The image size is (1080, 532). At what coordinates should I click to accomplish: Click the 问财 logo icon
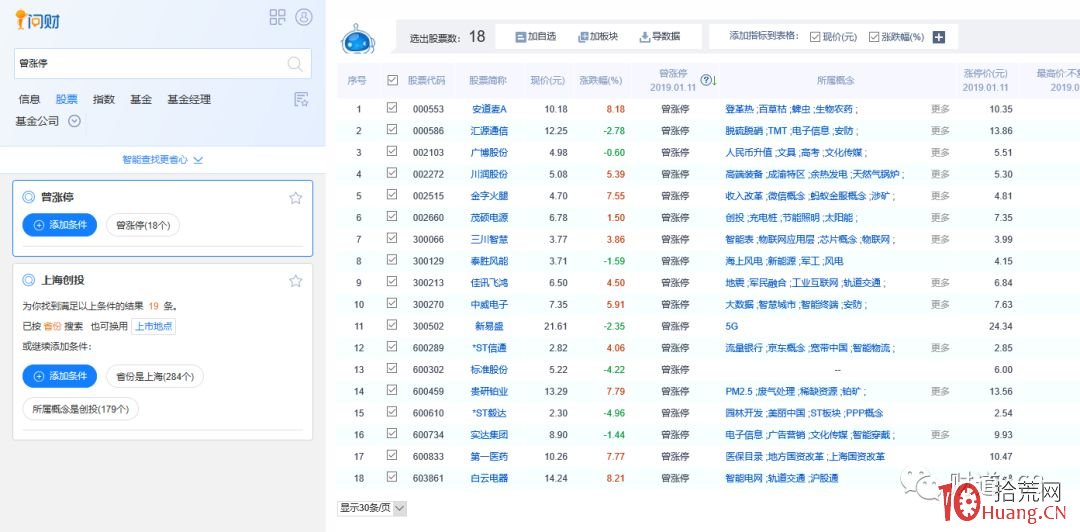point(37,19)
